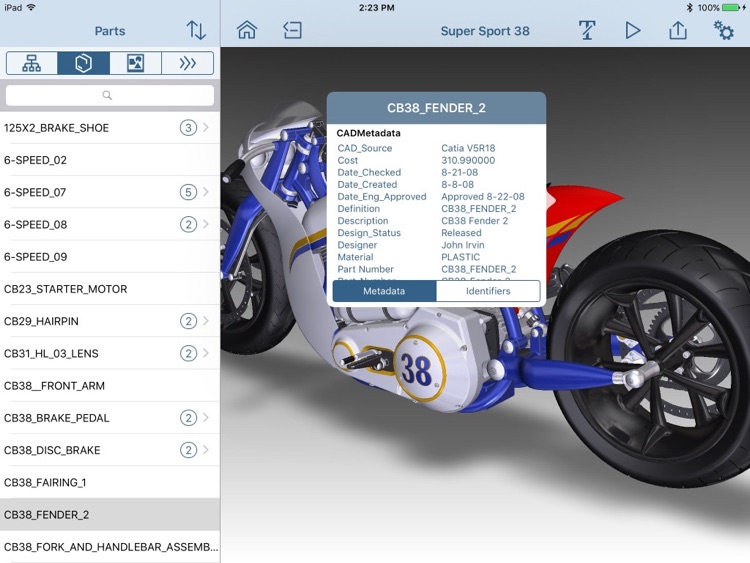Tap the count badge 2 for 6-SPEED_08
The width and height of the screenshot is (750, 563).
point(188,224)
